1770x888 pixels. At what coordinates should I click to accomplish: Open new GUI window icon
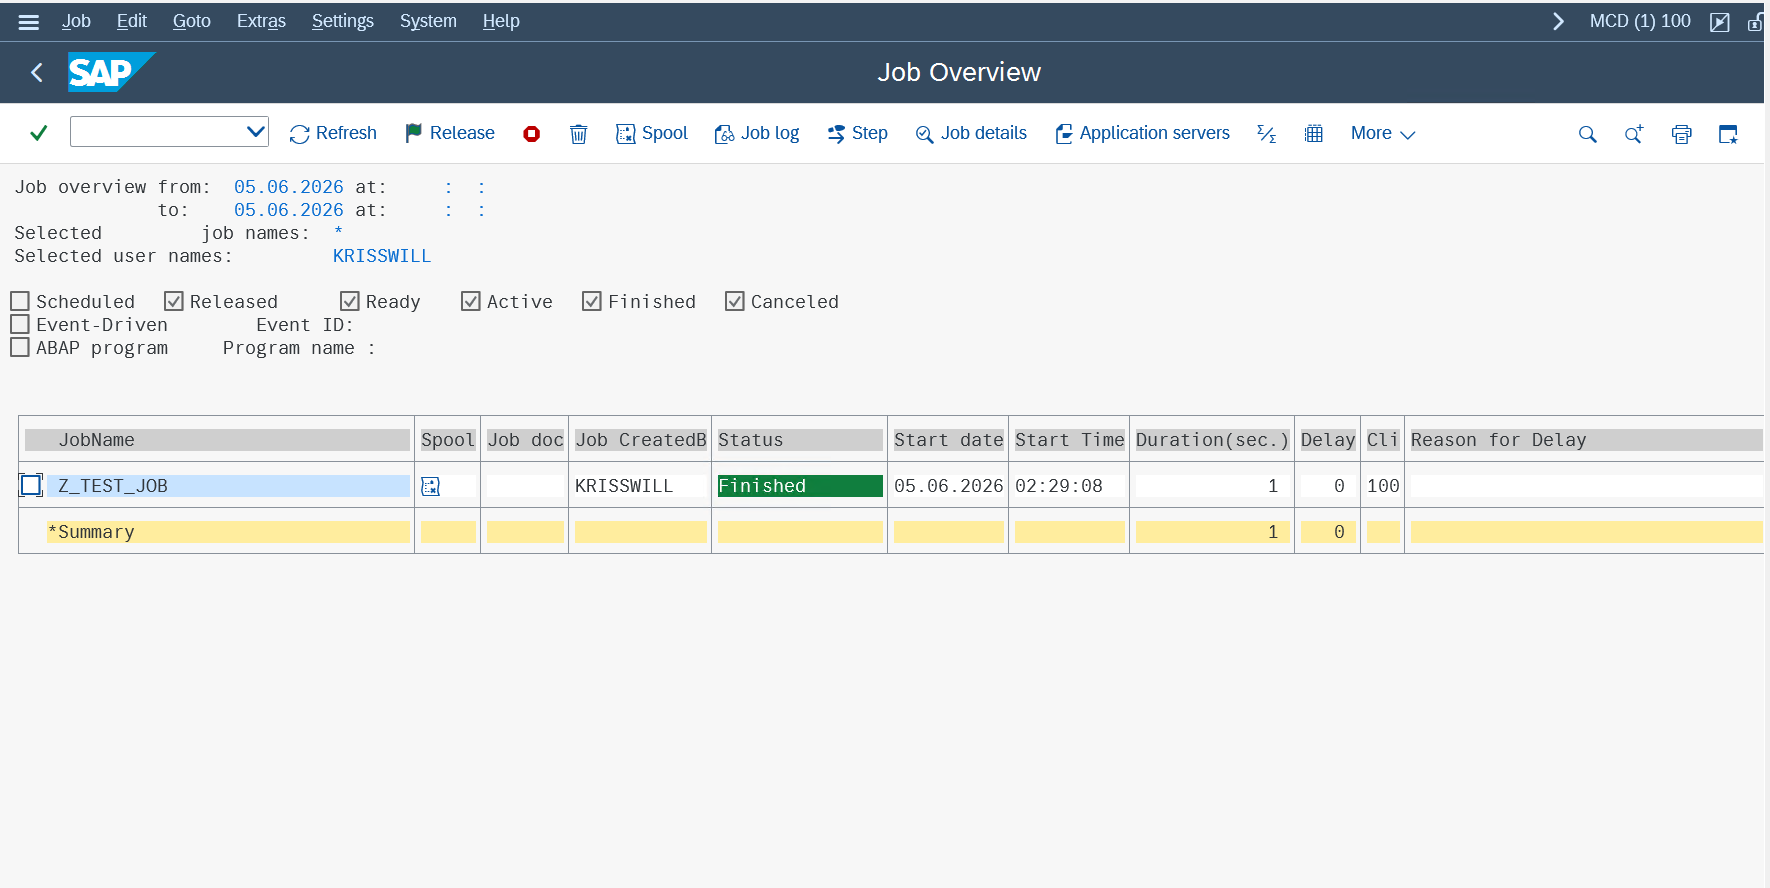coord(1728,134)
